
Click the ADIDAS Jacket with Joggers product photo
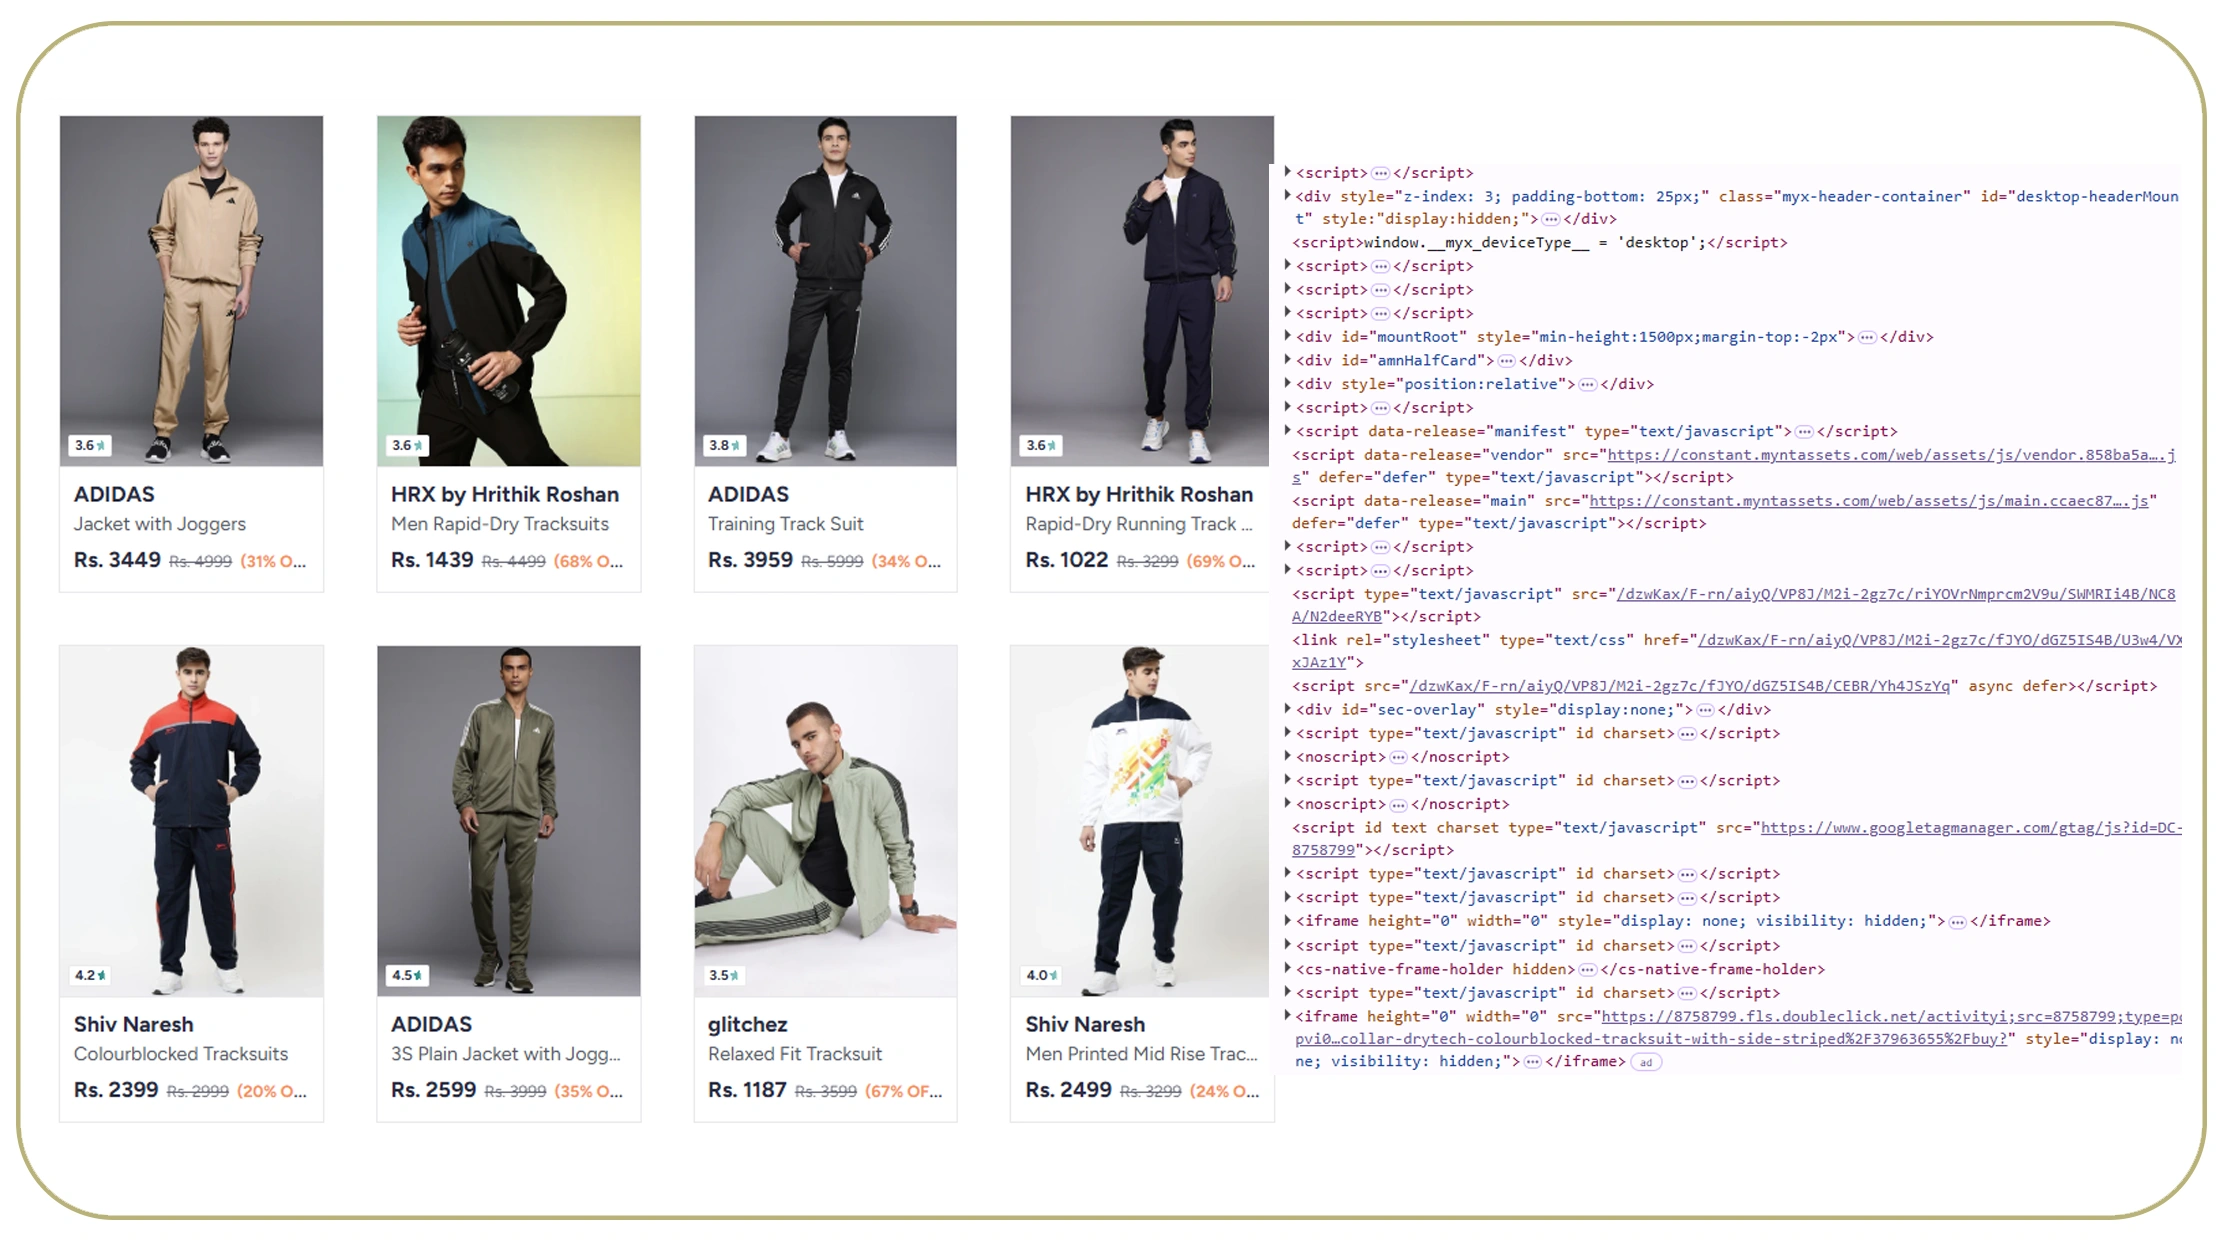coord(191,290)
